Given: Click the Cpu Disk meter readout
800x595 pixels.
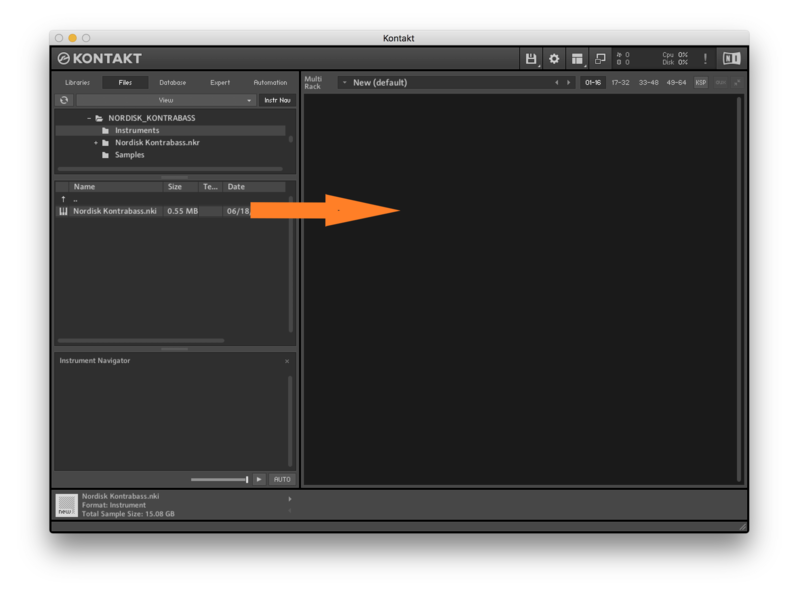Looking at the screenshot, I should tap(674, 59).
